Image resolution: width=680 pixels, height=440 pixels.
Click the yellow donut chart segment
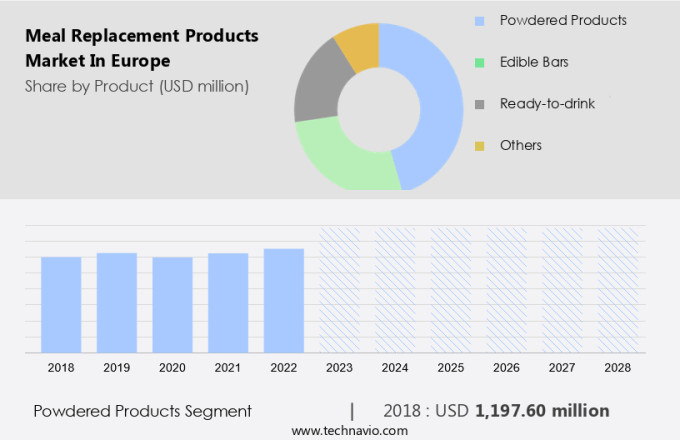point(358,42)
